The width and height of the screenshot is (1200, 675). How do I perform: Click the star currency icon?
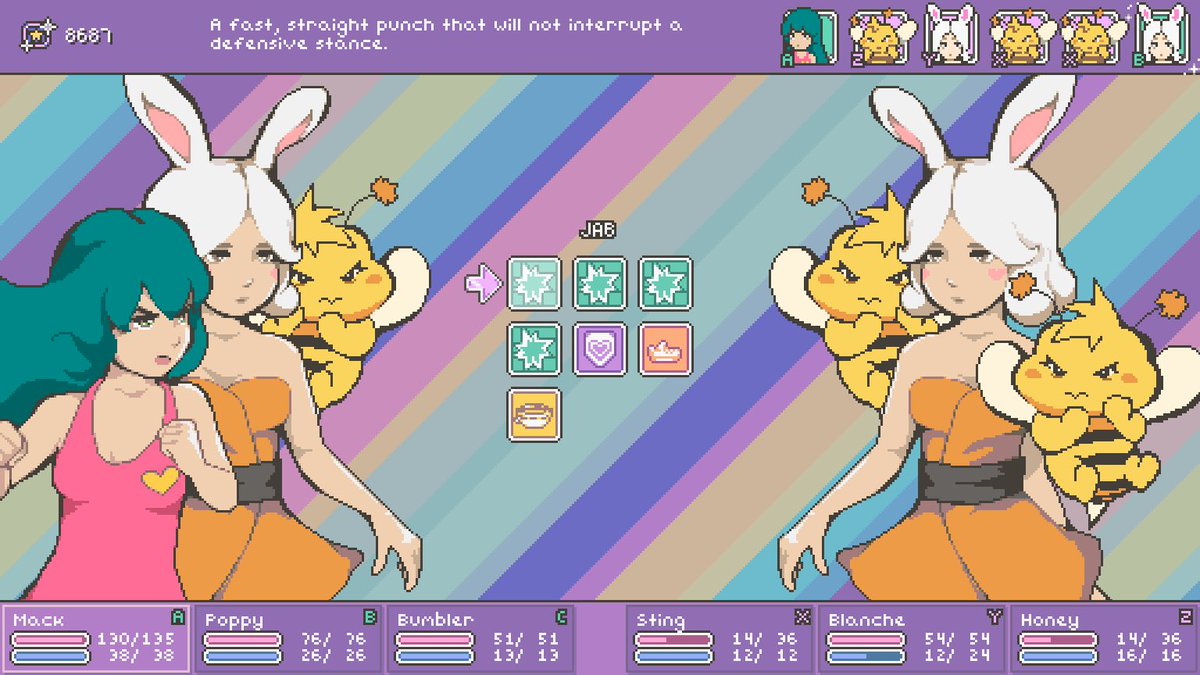[37, 36]
